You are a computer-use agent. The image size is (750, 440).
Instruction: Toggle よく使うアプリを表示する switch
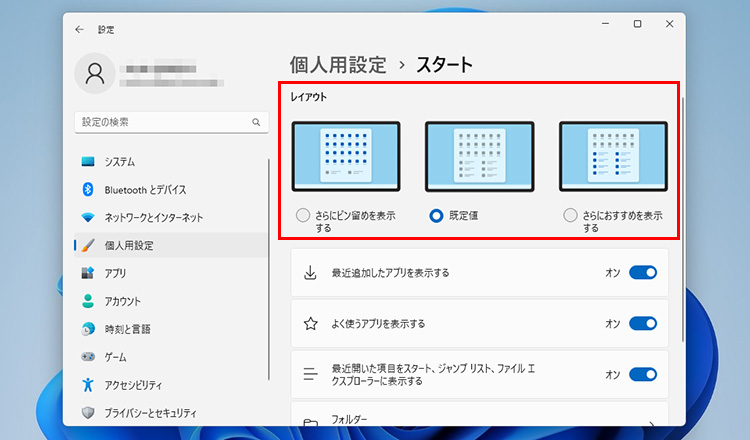(x=642, y=323)
